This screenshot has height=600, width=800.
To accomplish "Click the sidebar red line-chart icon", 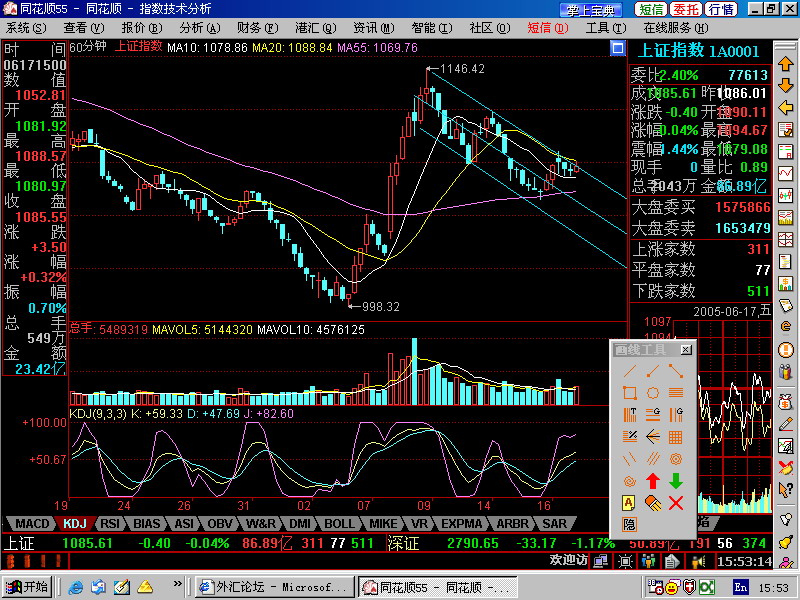I will coord(786,173).
